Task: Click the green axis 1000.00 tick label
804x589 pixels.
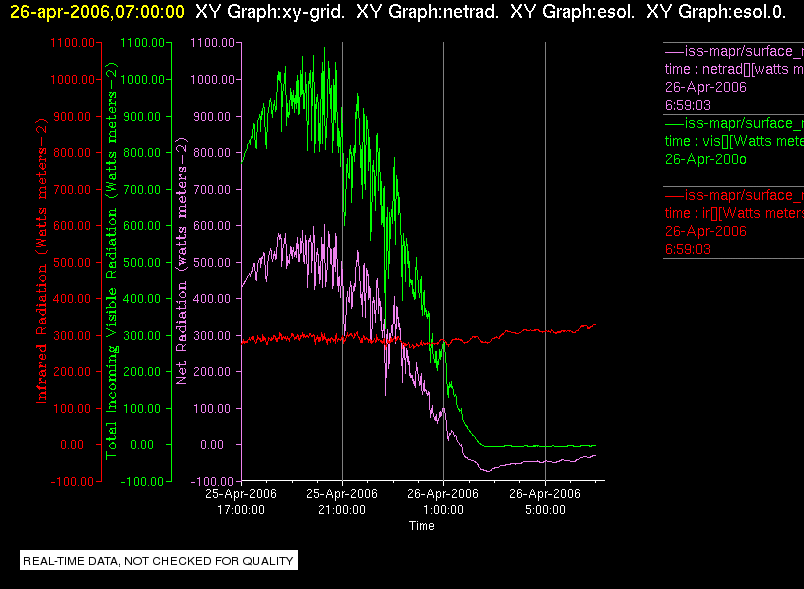Action: [x=143, y=79]
